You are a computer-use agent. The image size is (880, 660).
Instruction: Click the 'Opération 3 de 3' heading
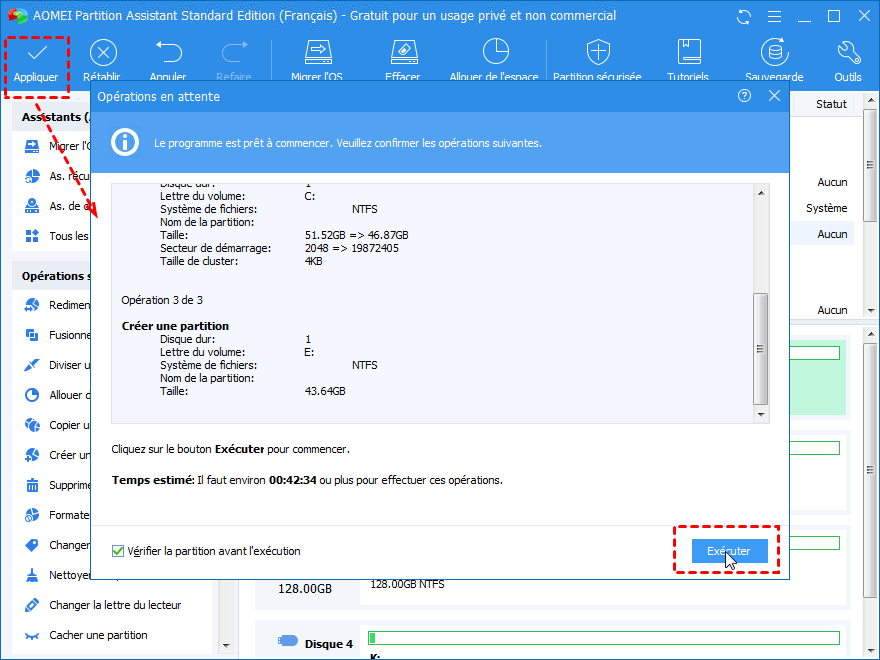[x=162, y=300]
